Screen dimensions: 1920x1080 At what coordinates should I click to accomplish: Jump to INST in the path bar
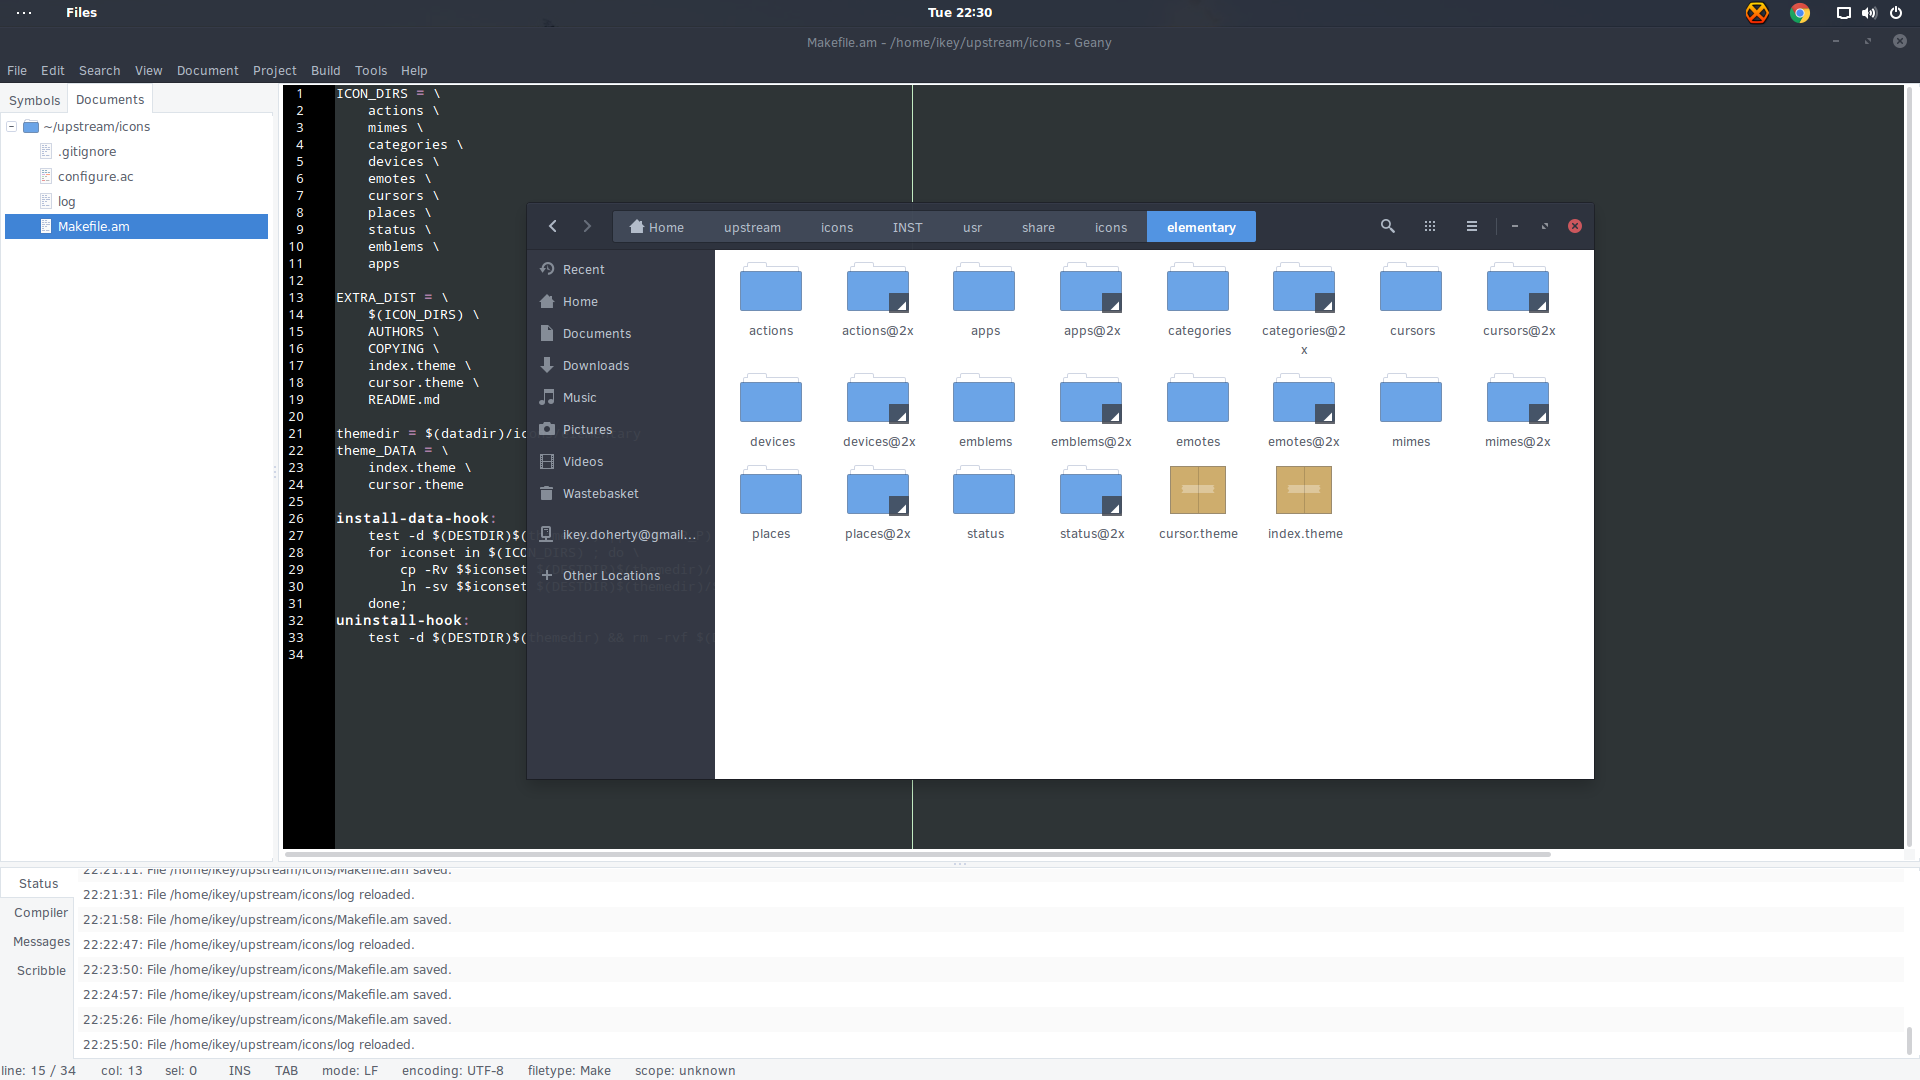[907, 227]
